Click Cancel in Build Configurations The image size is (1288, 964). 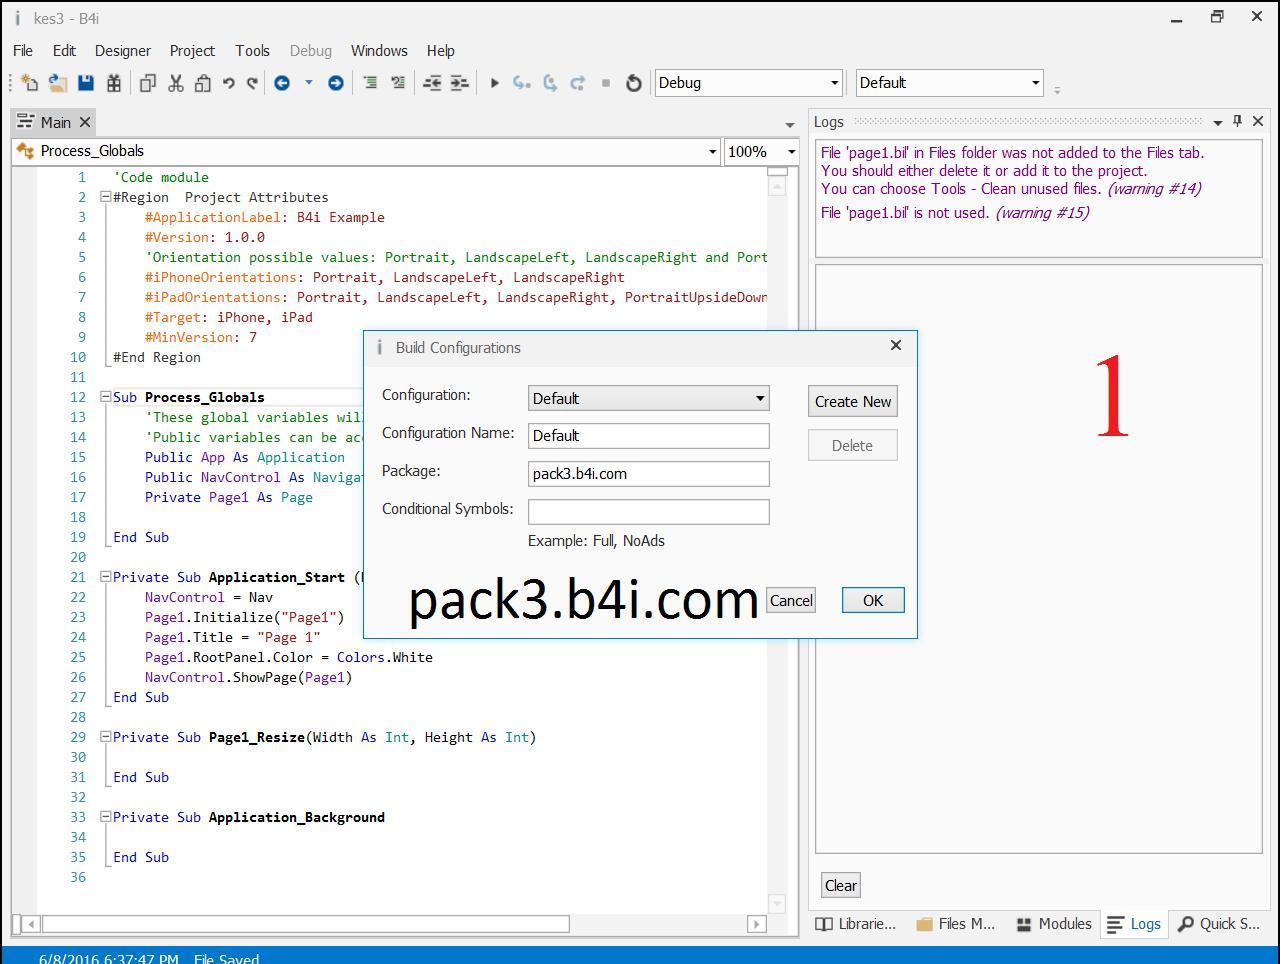[x=791, y=601]
